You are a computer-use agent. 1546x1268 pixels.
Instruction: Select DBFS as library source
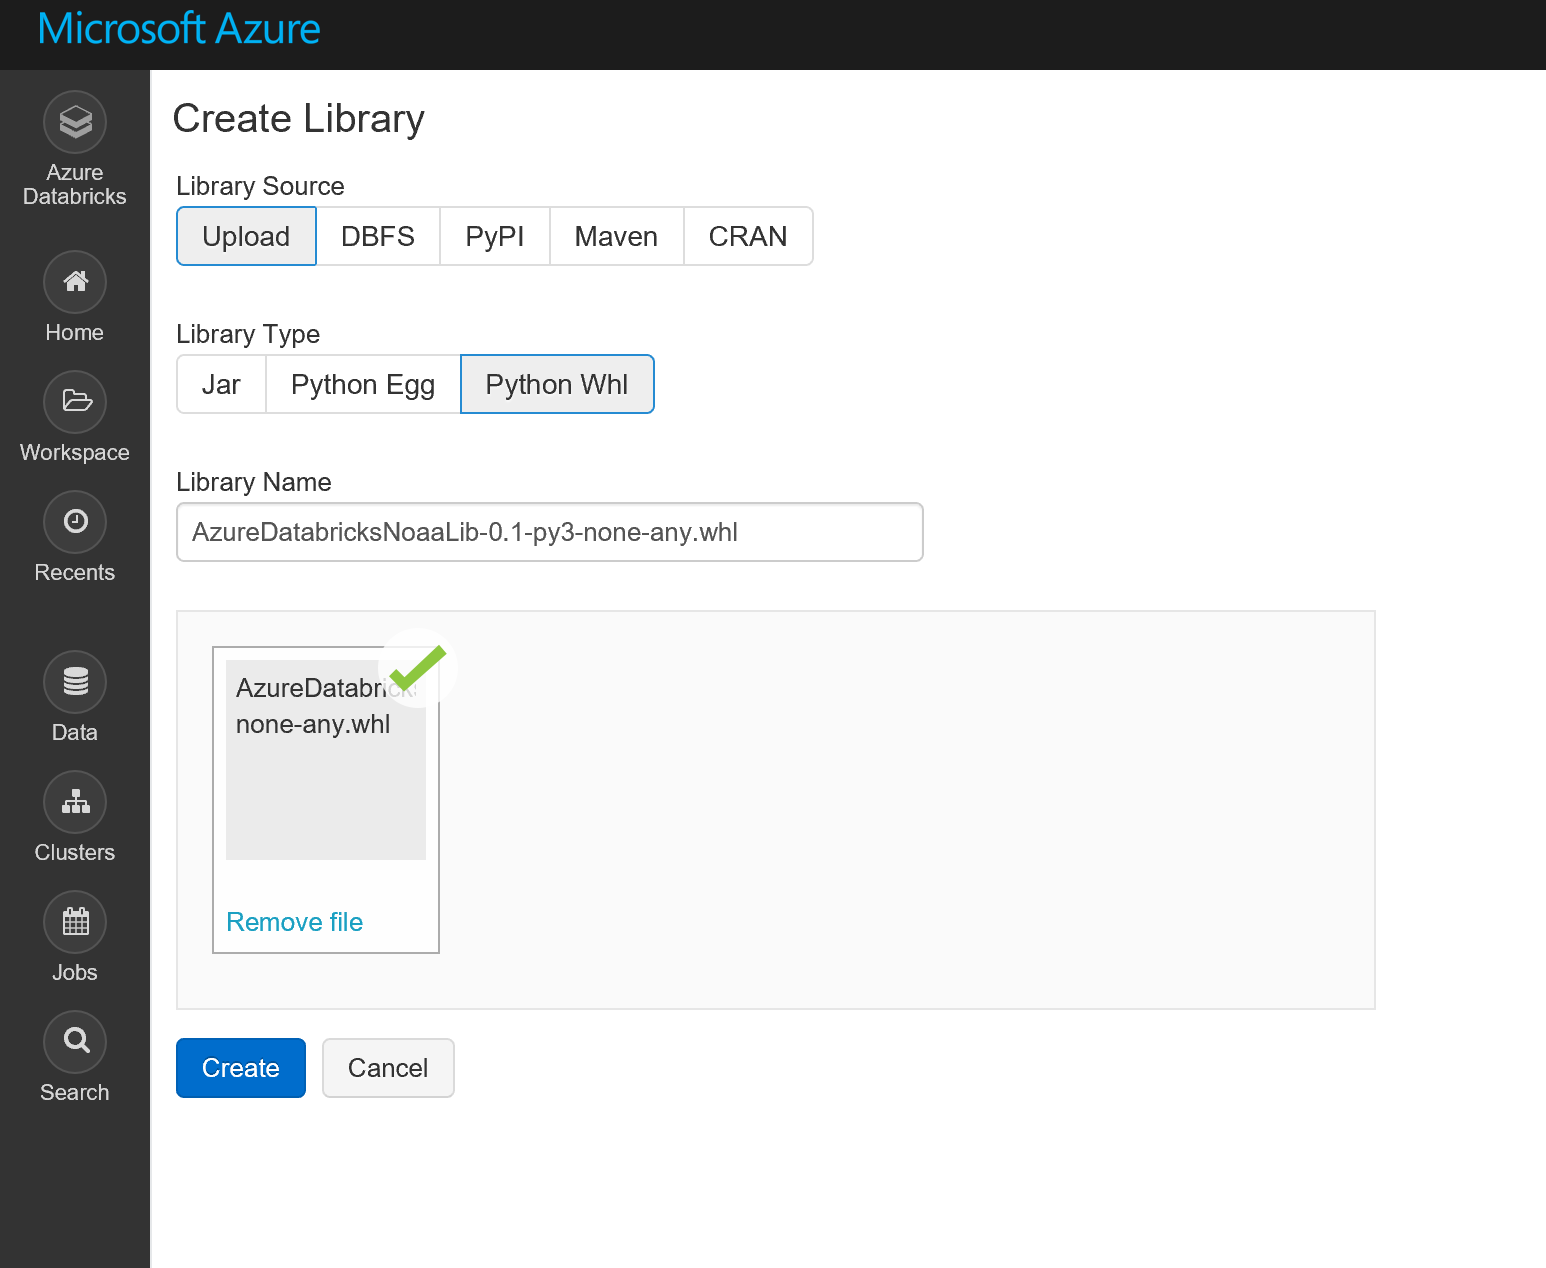point(378,237)
